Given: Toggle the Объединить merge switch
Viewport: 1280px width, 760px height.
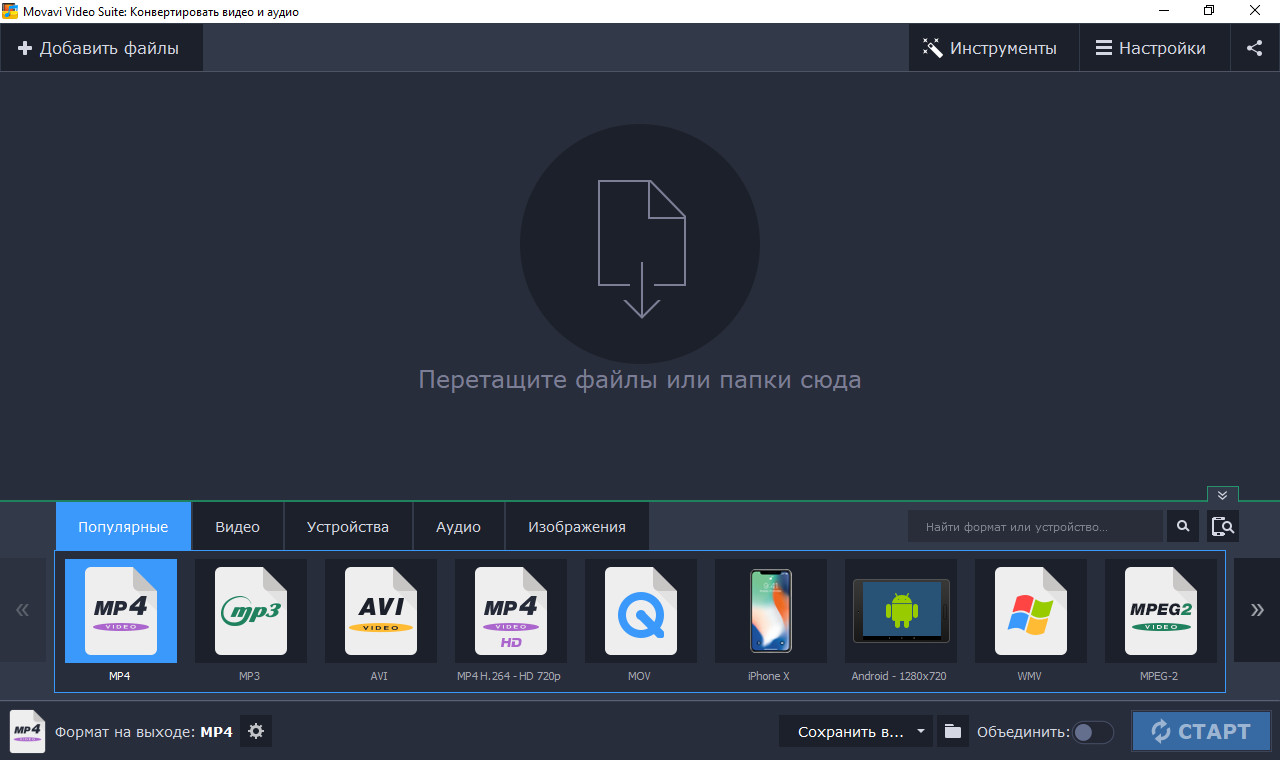Looking at the screenshot, I should coord(1093,732).
